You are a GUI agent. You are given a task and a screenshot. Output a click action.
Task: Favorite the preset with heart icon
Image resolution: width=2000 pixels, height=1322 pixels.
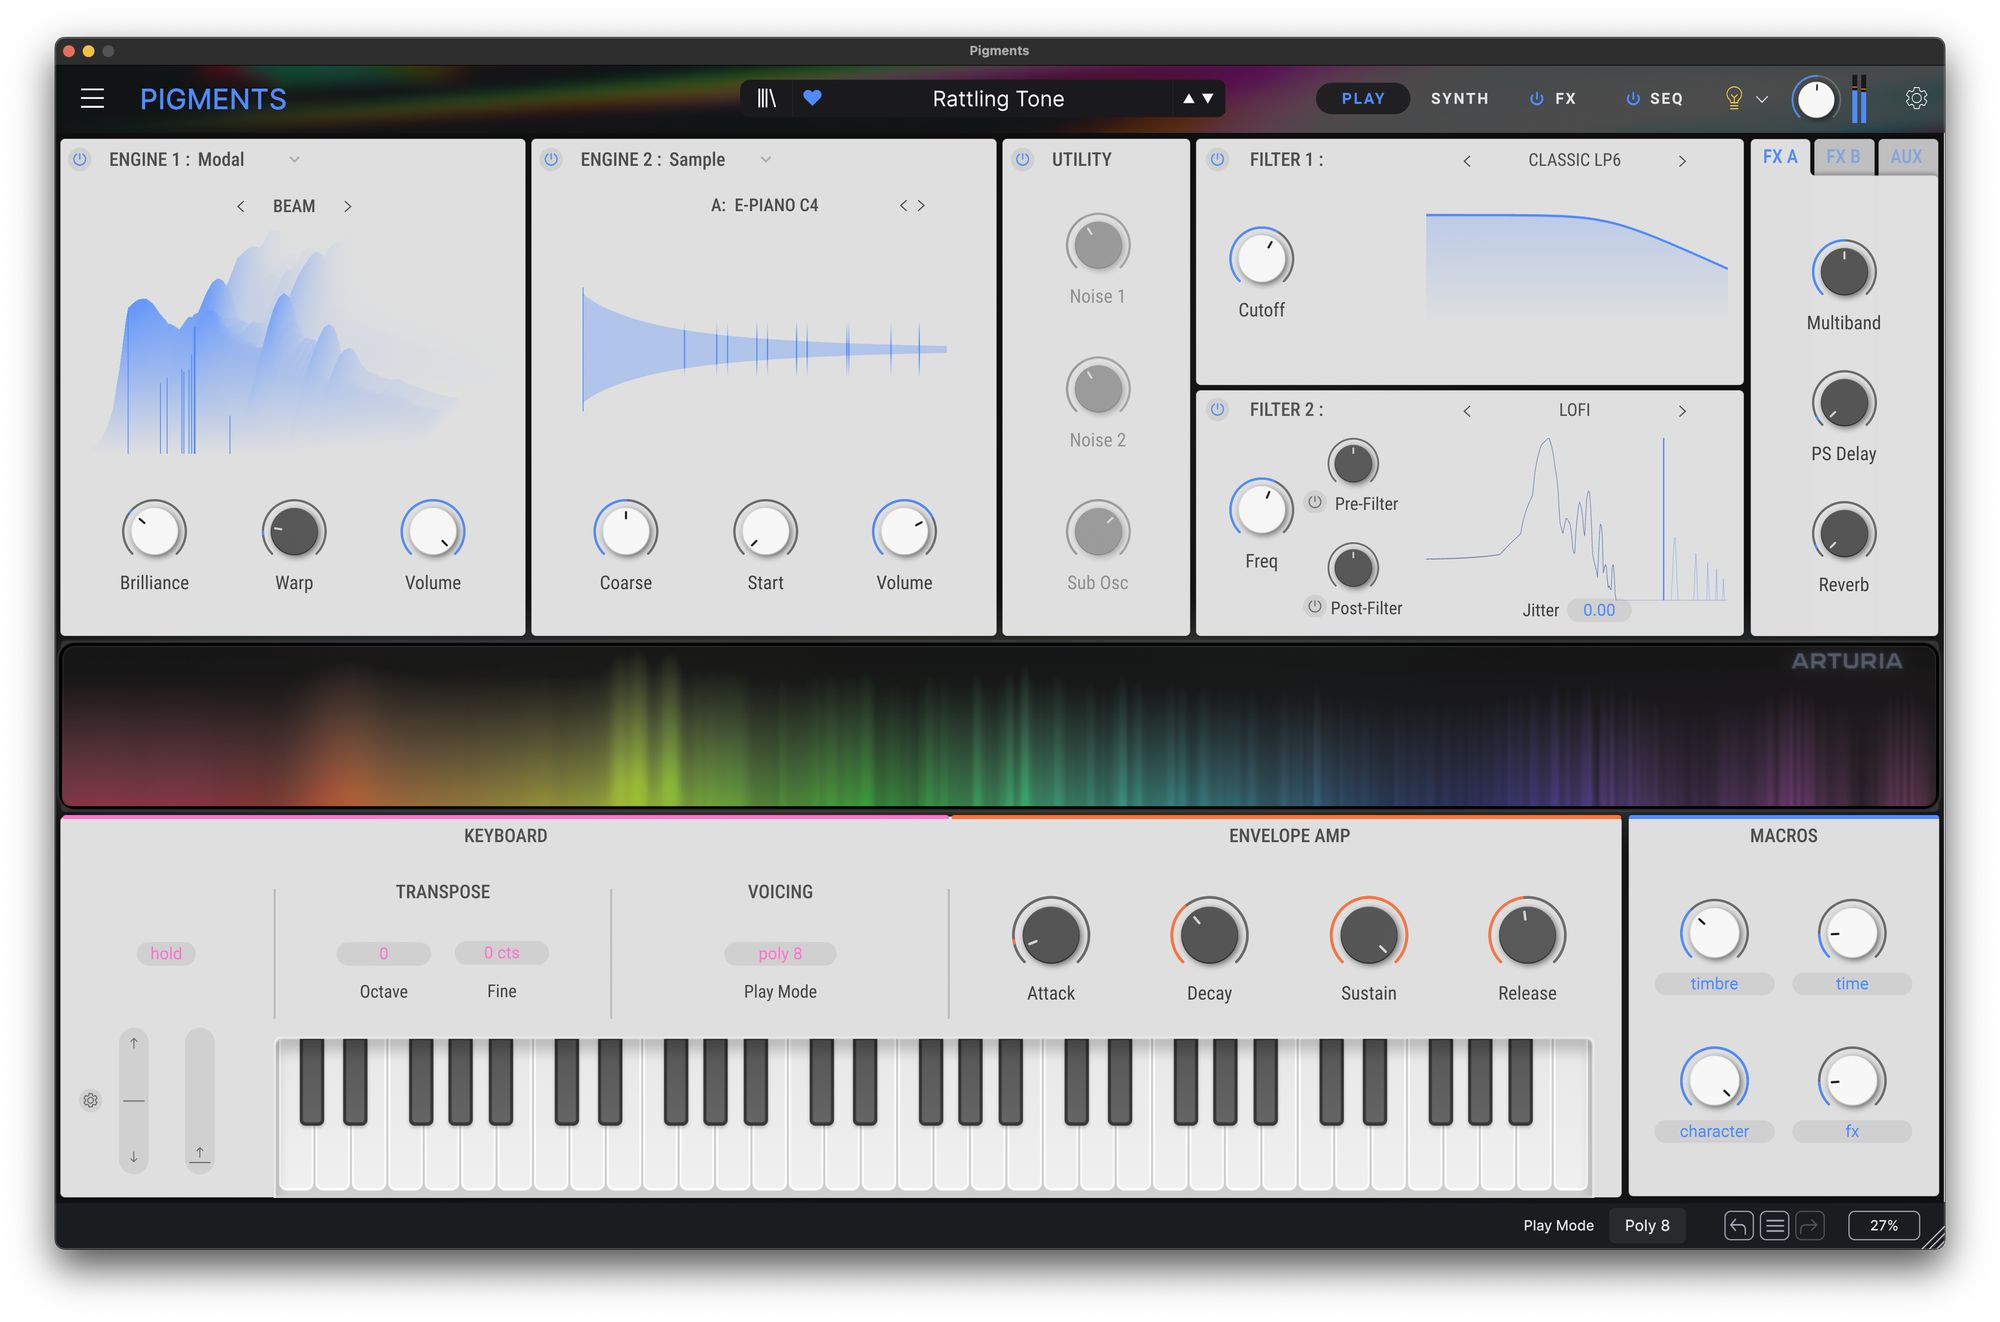(812, 98)
